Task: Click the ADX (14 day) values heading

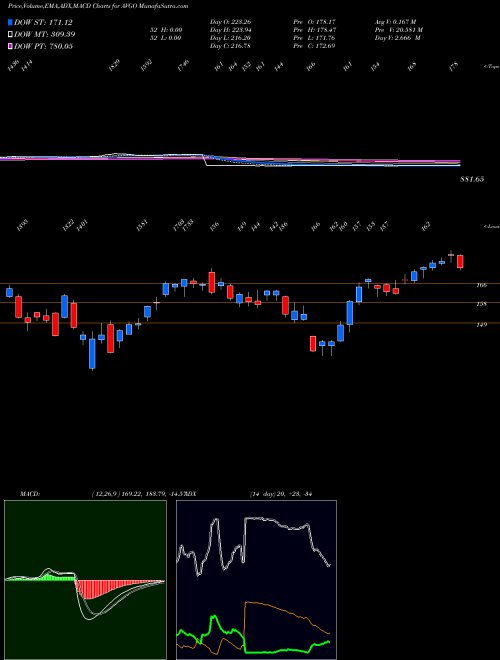Action: pos(281,494)
